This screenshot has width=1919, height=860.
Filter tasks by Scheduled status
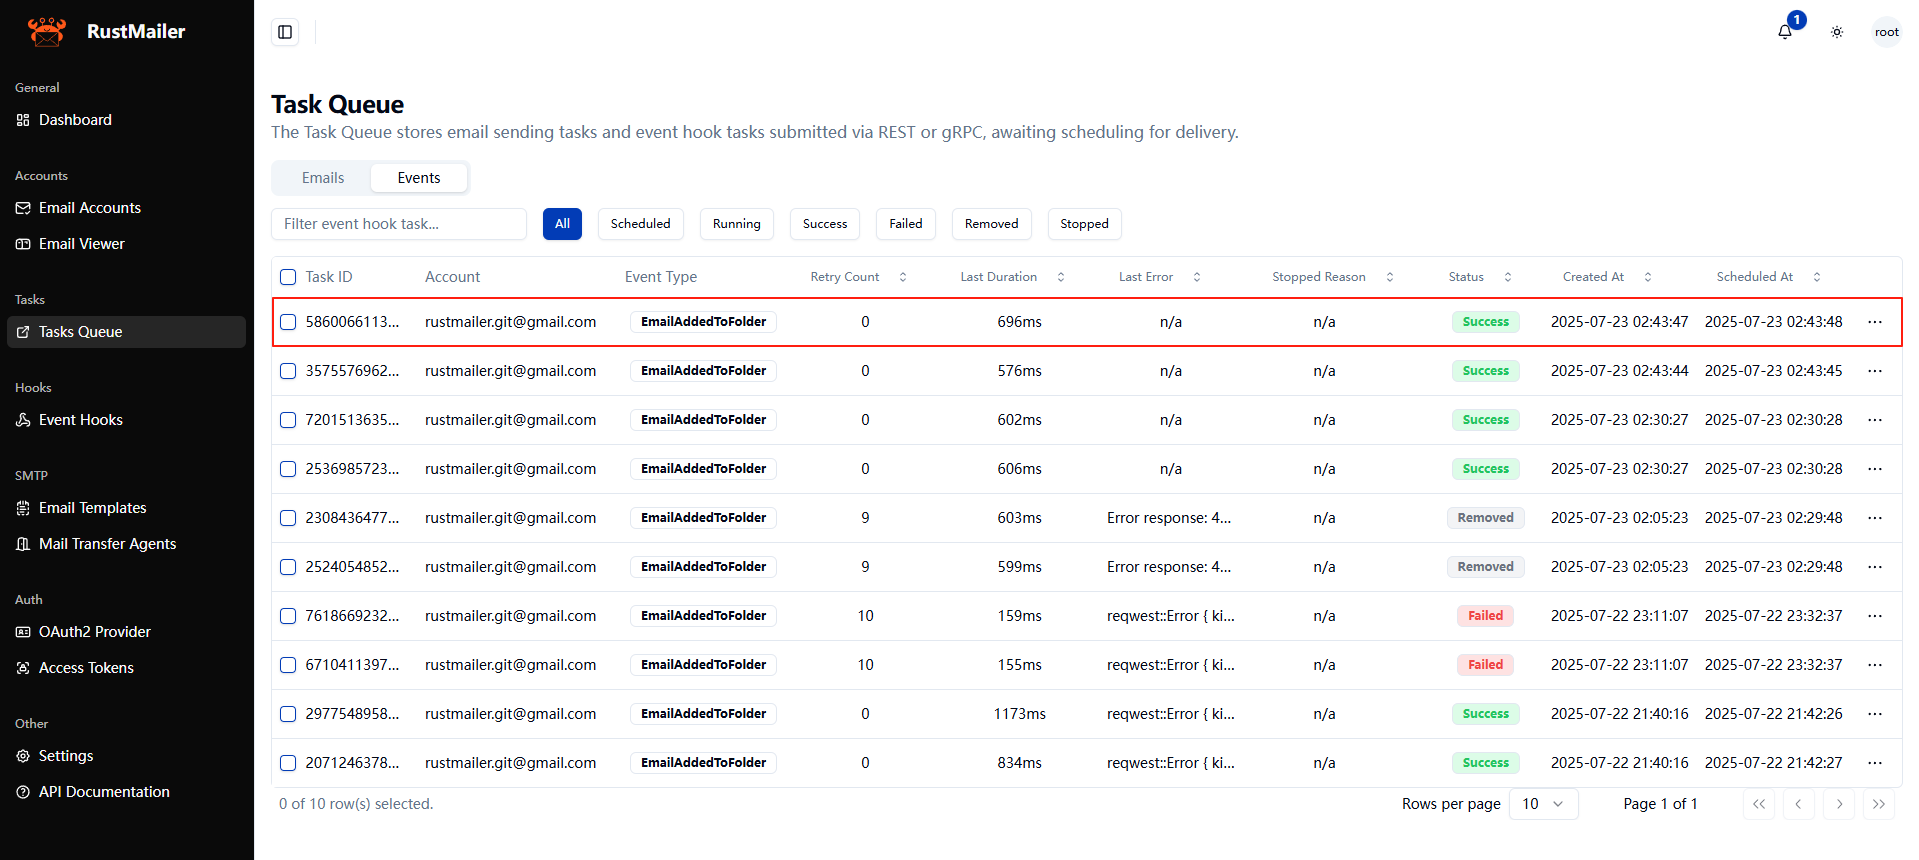(x=641, y=224)
